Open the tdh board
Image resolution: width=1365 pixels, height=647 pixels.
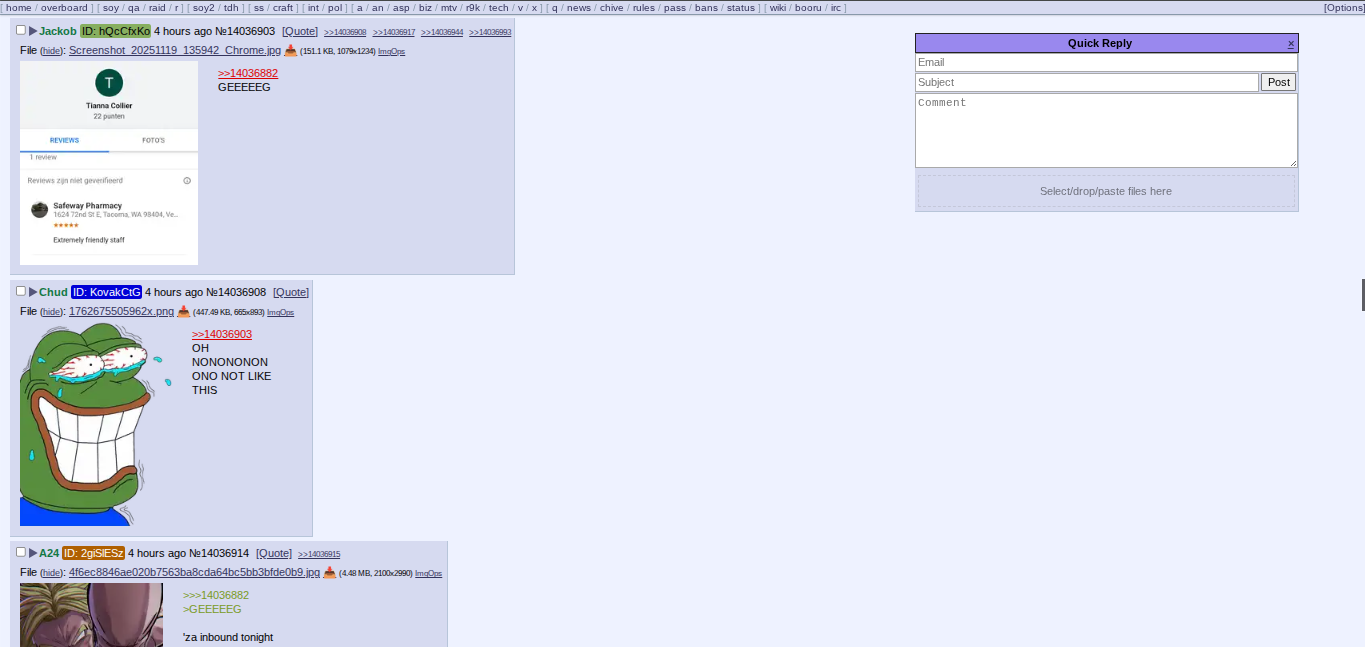231,8
